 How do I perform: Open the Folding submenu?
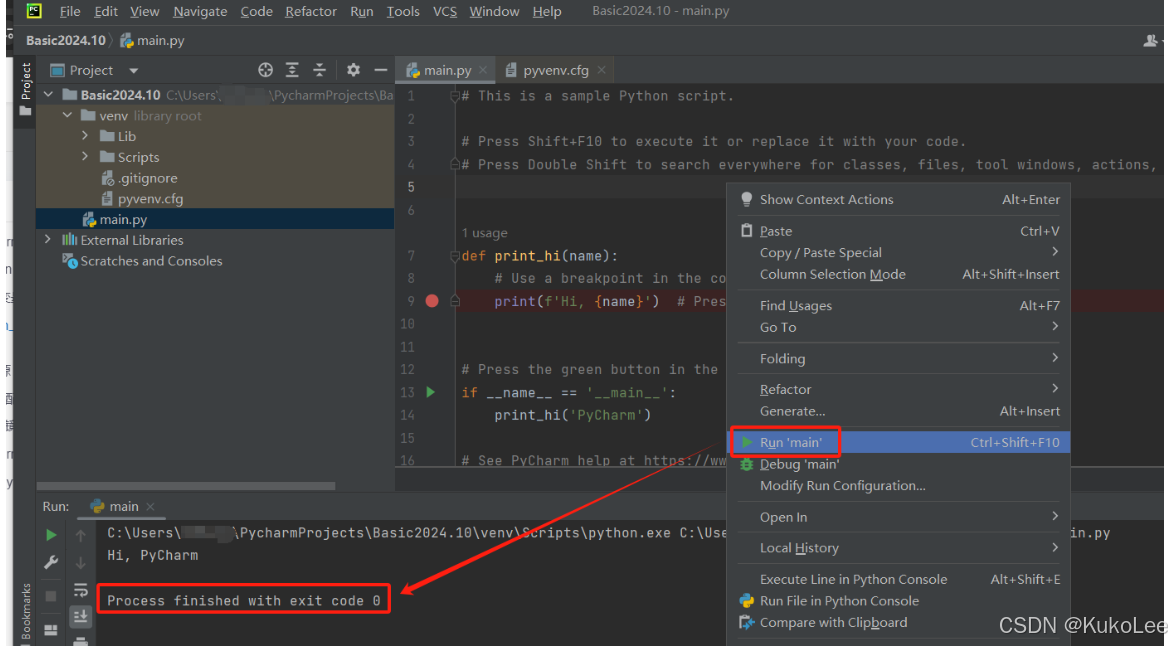coord(898,358)
